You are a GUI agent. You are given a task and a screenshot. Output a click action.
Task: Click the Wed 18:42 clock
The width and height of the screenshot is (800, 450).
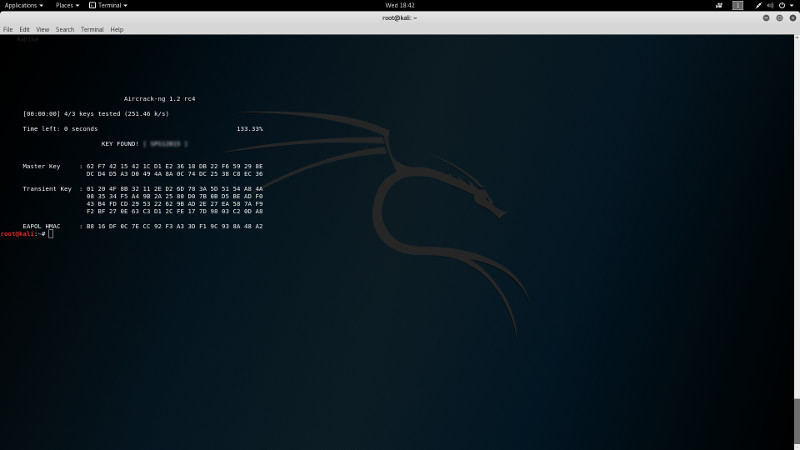tap(399, 5)
